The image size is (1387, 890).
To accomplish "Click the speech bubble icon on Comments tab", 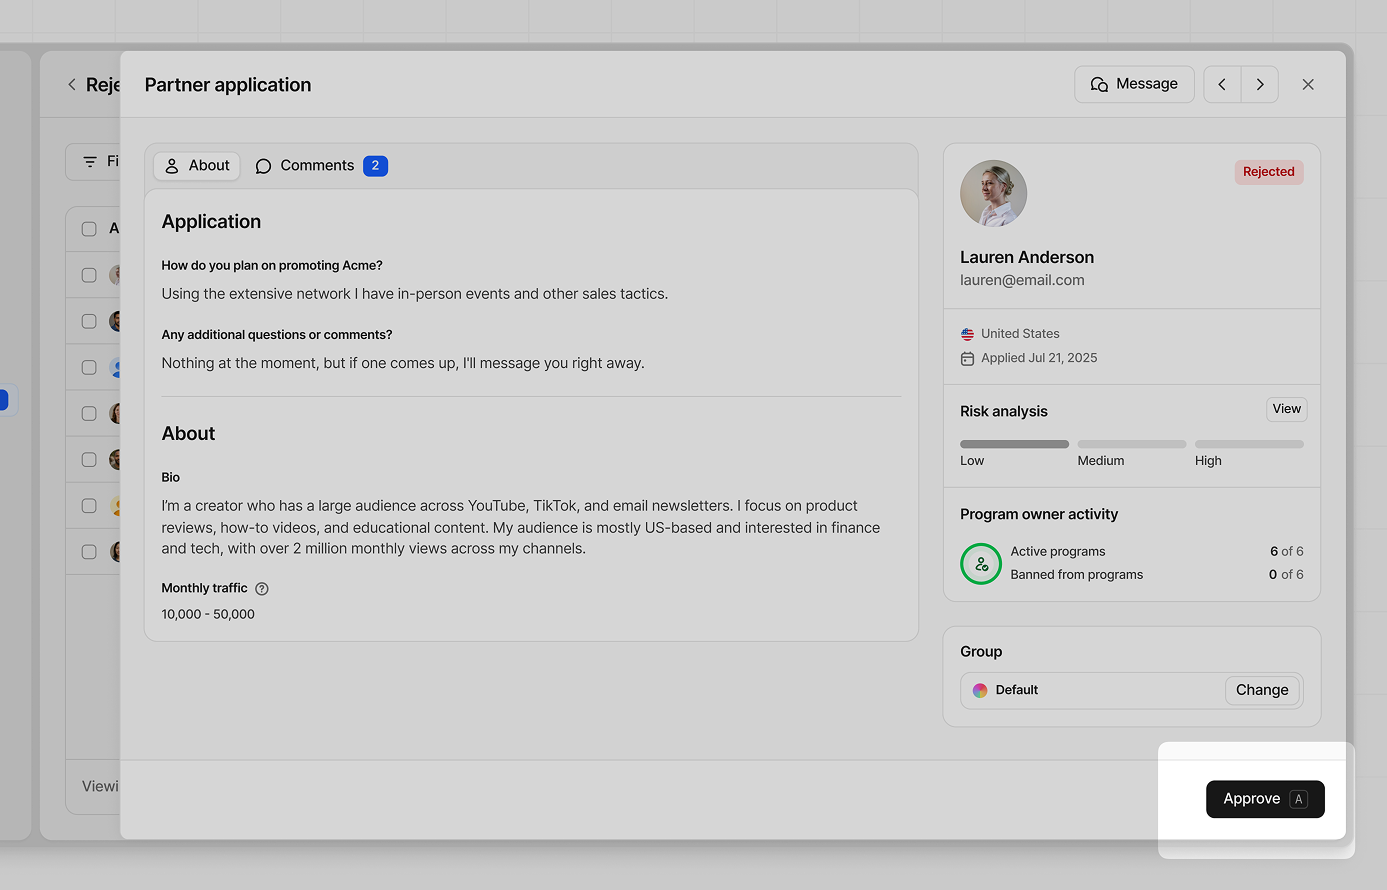I will pyautogui.click(x=263, y=165).
